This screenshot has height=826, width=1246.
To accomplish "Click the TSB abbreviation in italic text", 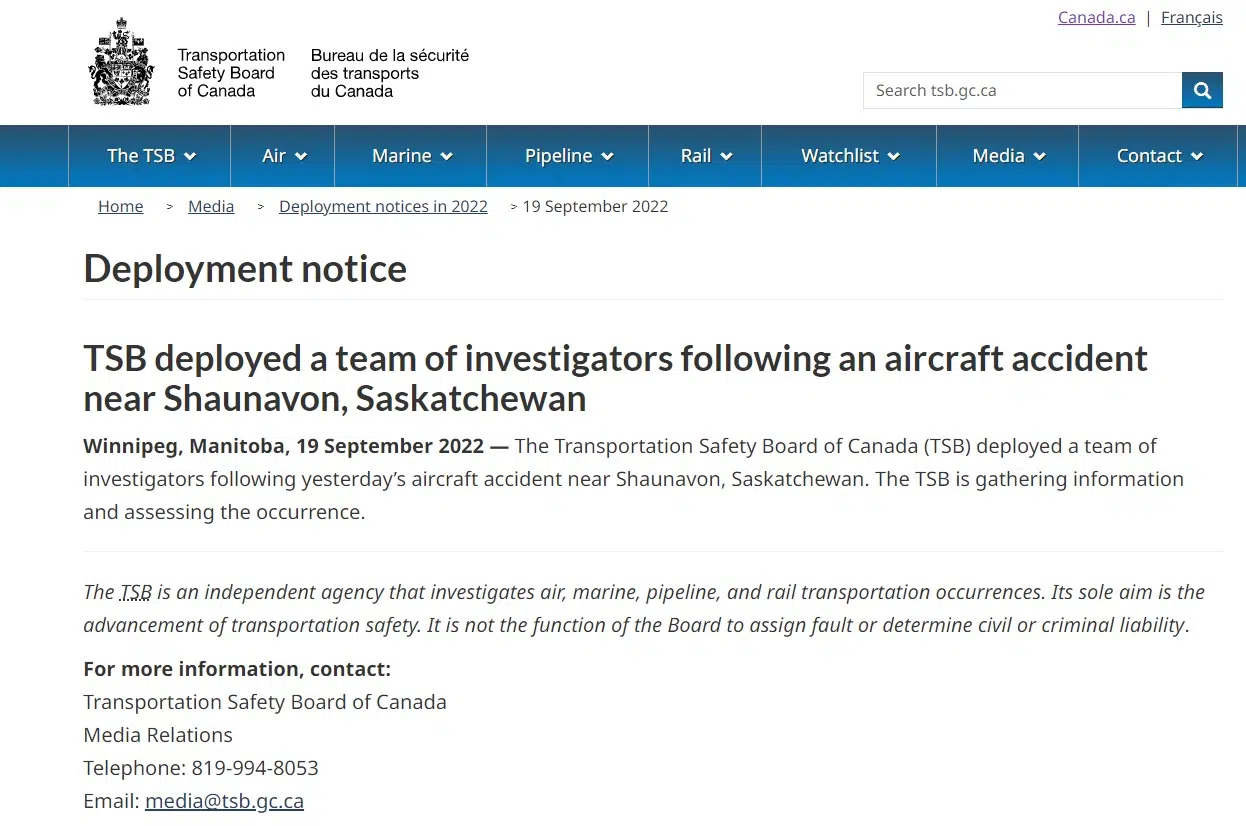I will coord(136,592).
